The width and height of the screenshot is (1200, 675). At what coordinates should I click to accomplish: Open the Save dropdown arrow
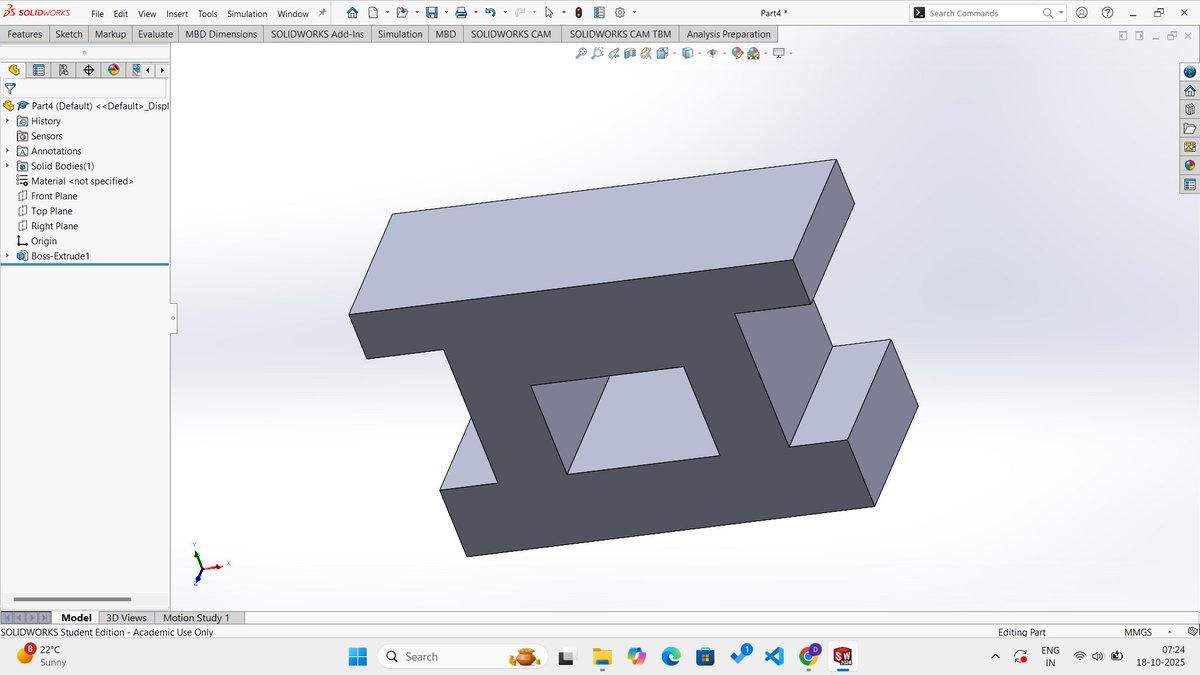tap(446, 13)
